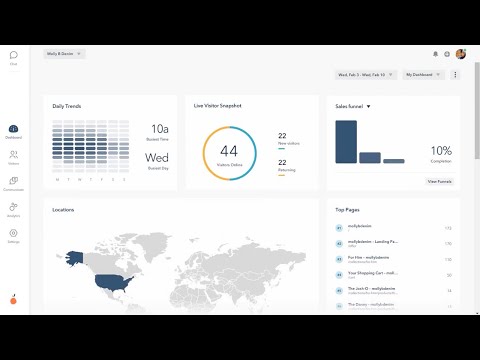Screen dimensions: 480x360
Task: Open the notifications bell
Action: (435, 54)
